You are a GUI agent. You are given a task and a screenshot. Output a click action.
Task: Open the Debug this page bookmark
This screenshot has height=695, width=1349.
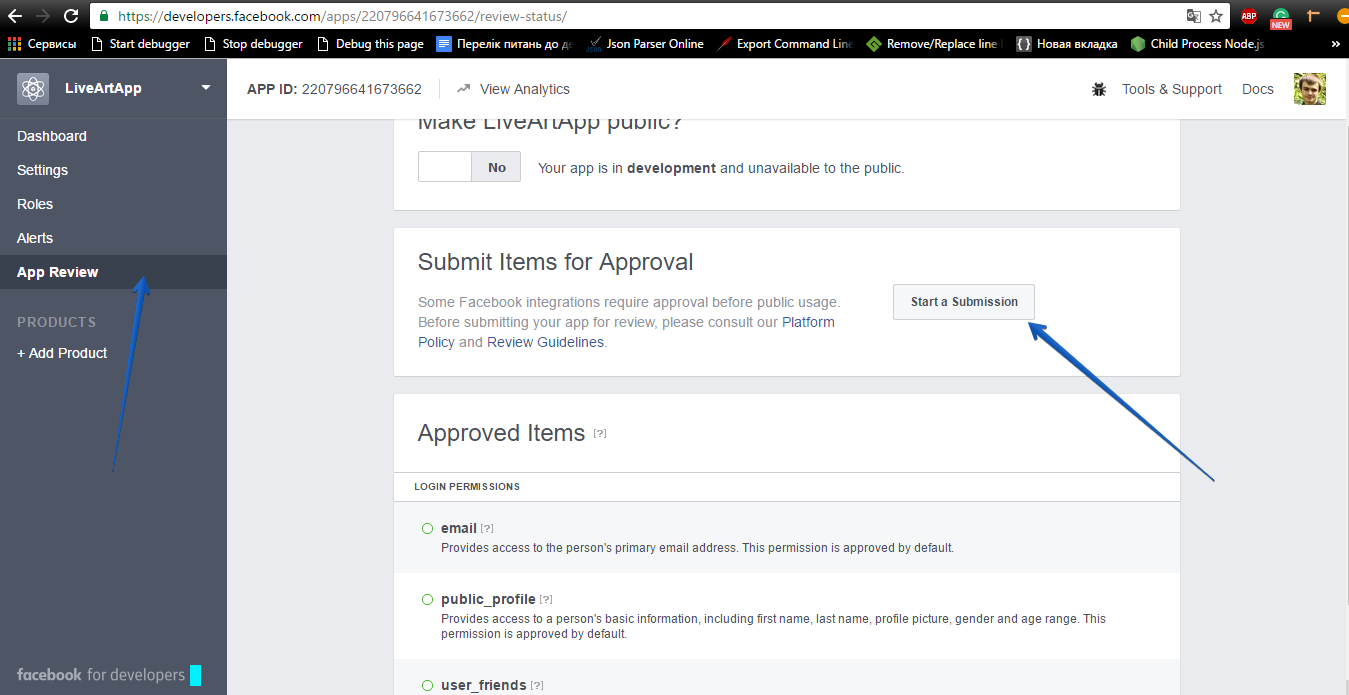(x=370, y=44)
